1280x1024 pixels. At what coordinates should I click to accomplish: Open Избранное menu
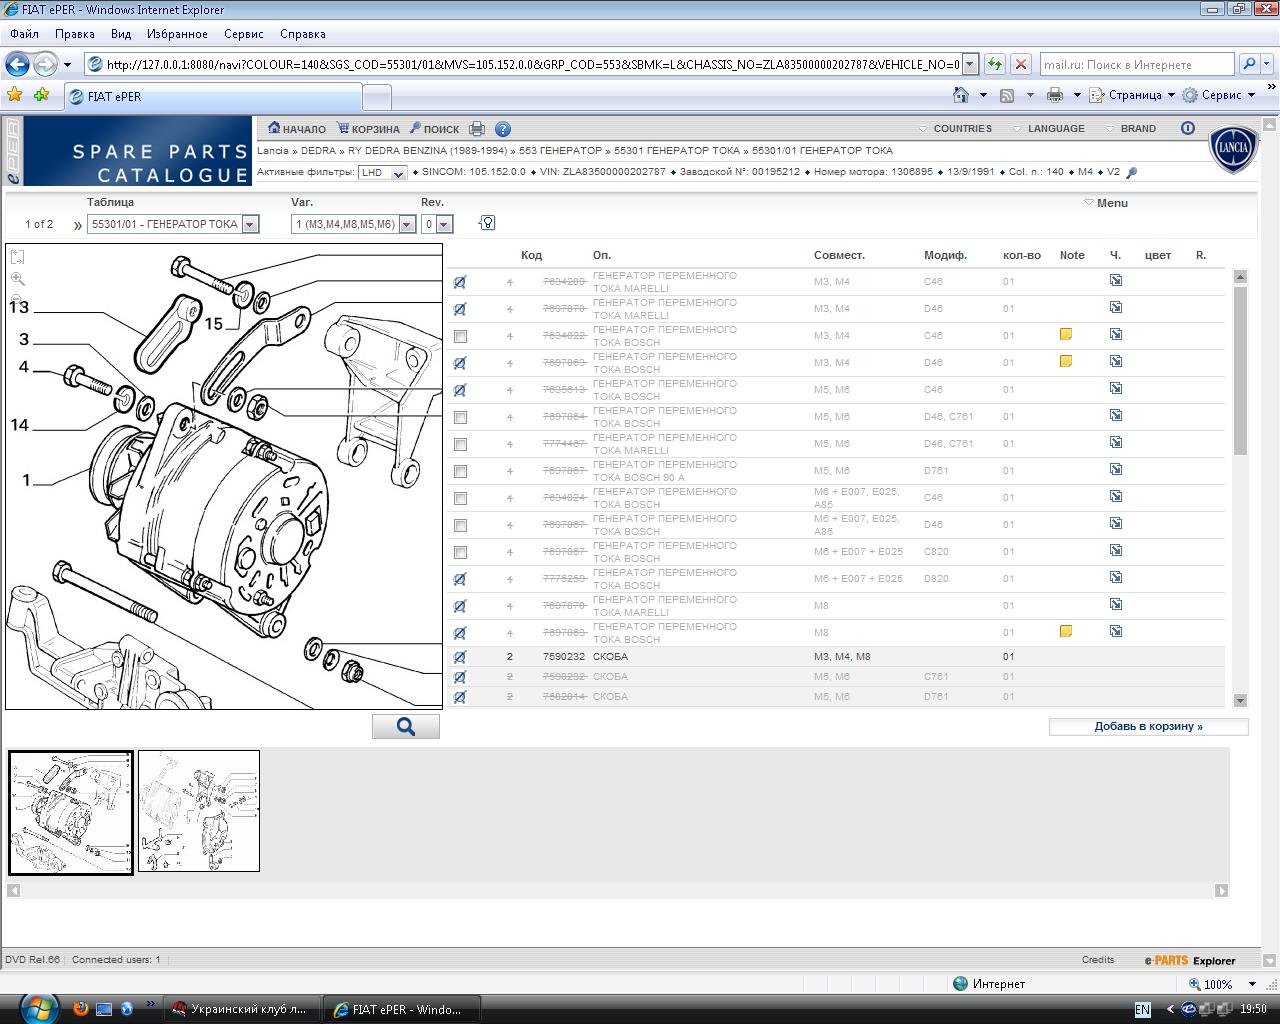pos(177,33)
